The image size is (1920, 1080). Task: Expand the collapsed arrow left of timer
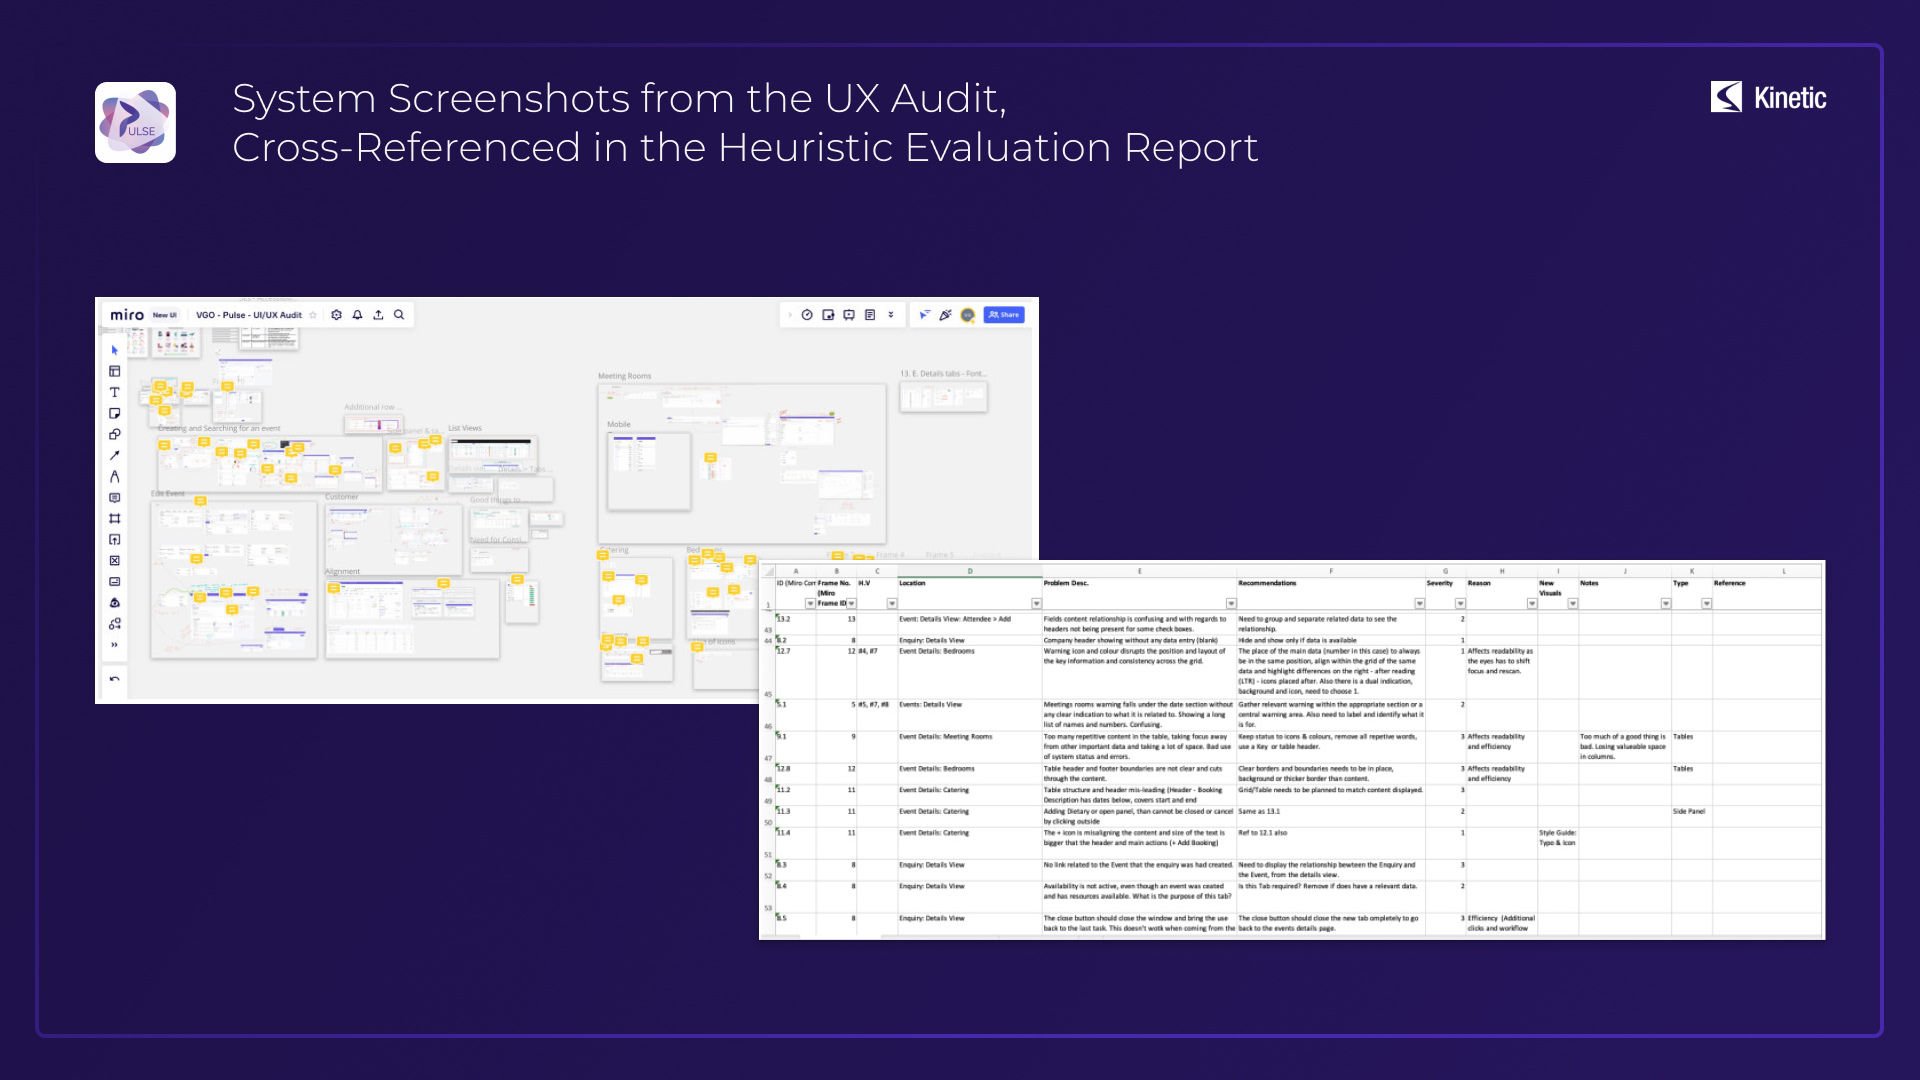tap(790, 315)
